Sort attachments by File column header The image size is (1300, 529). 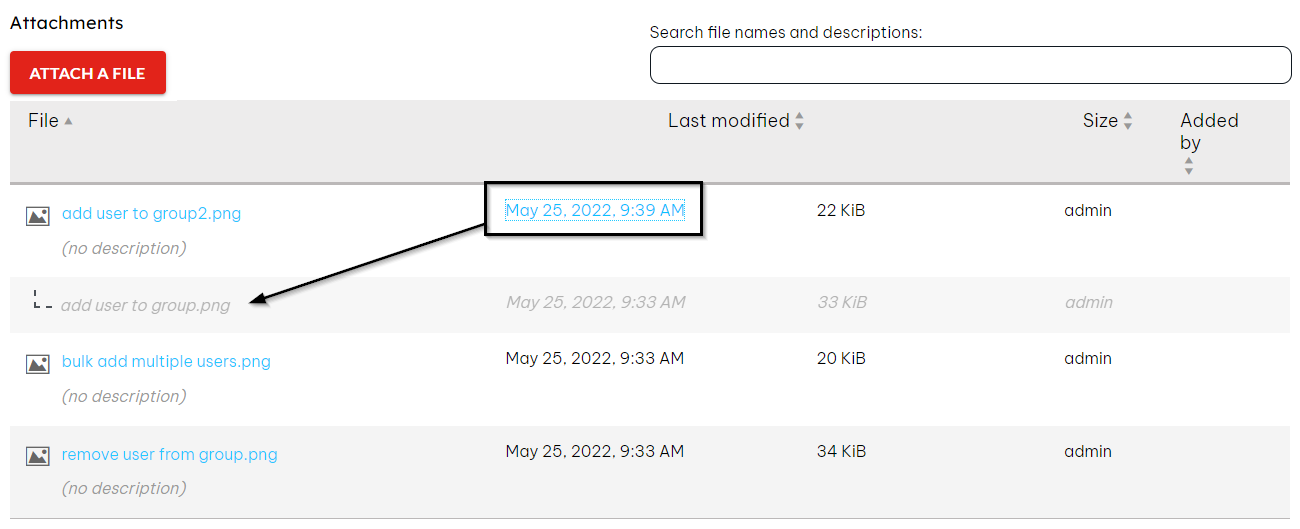click(43, 121)
